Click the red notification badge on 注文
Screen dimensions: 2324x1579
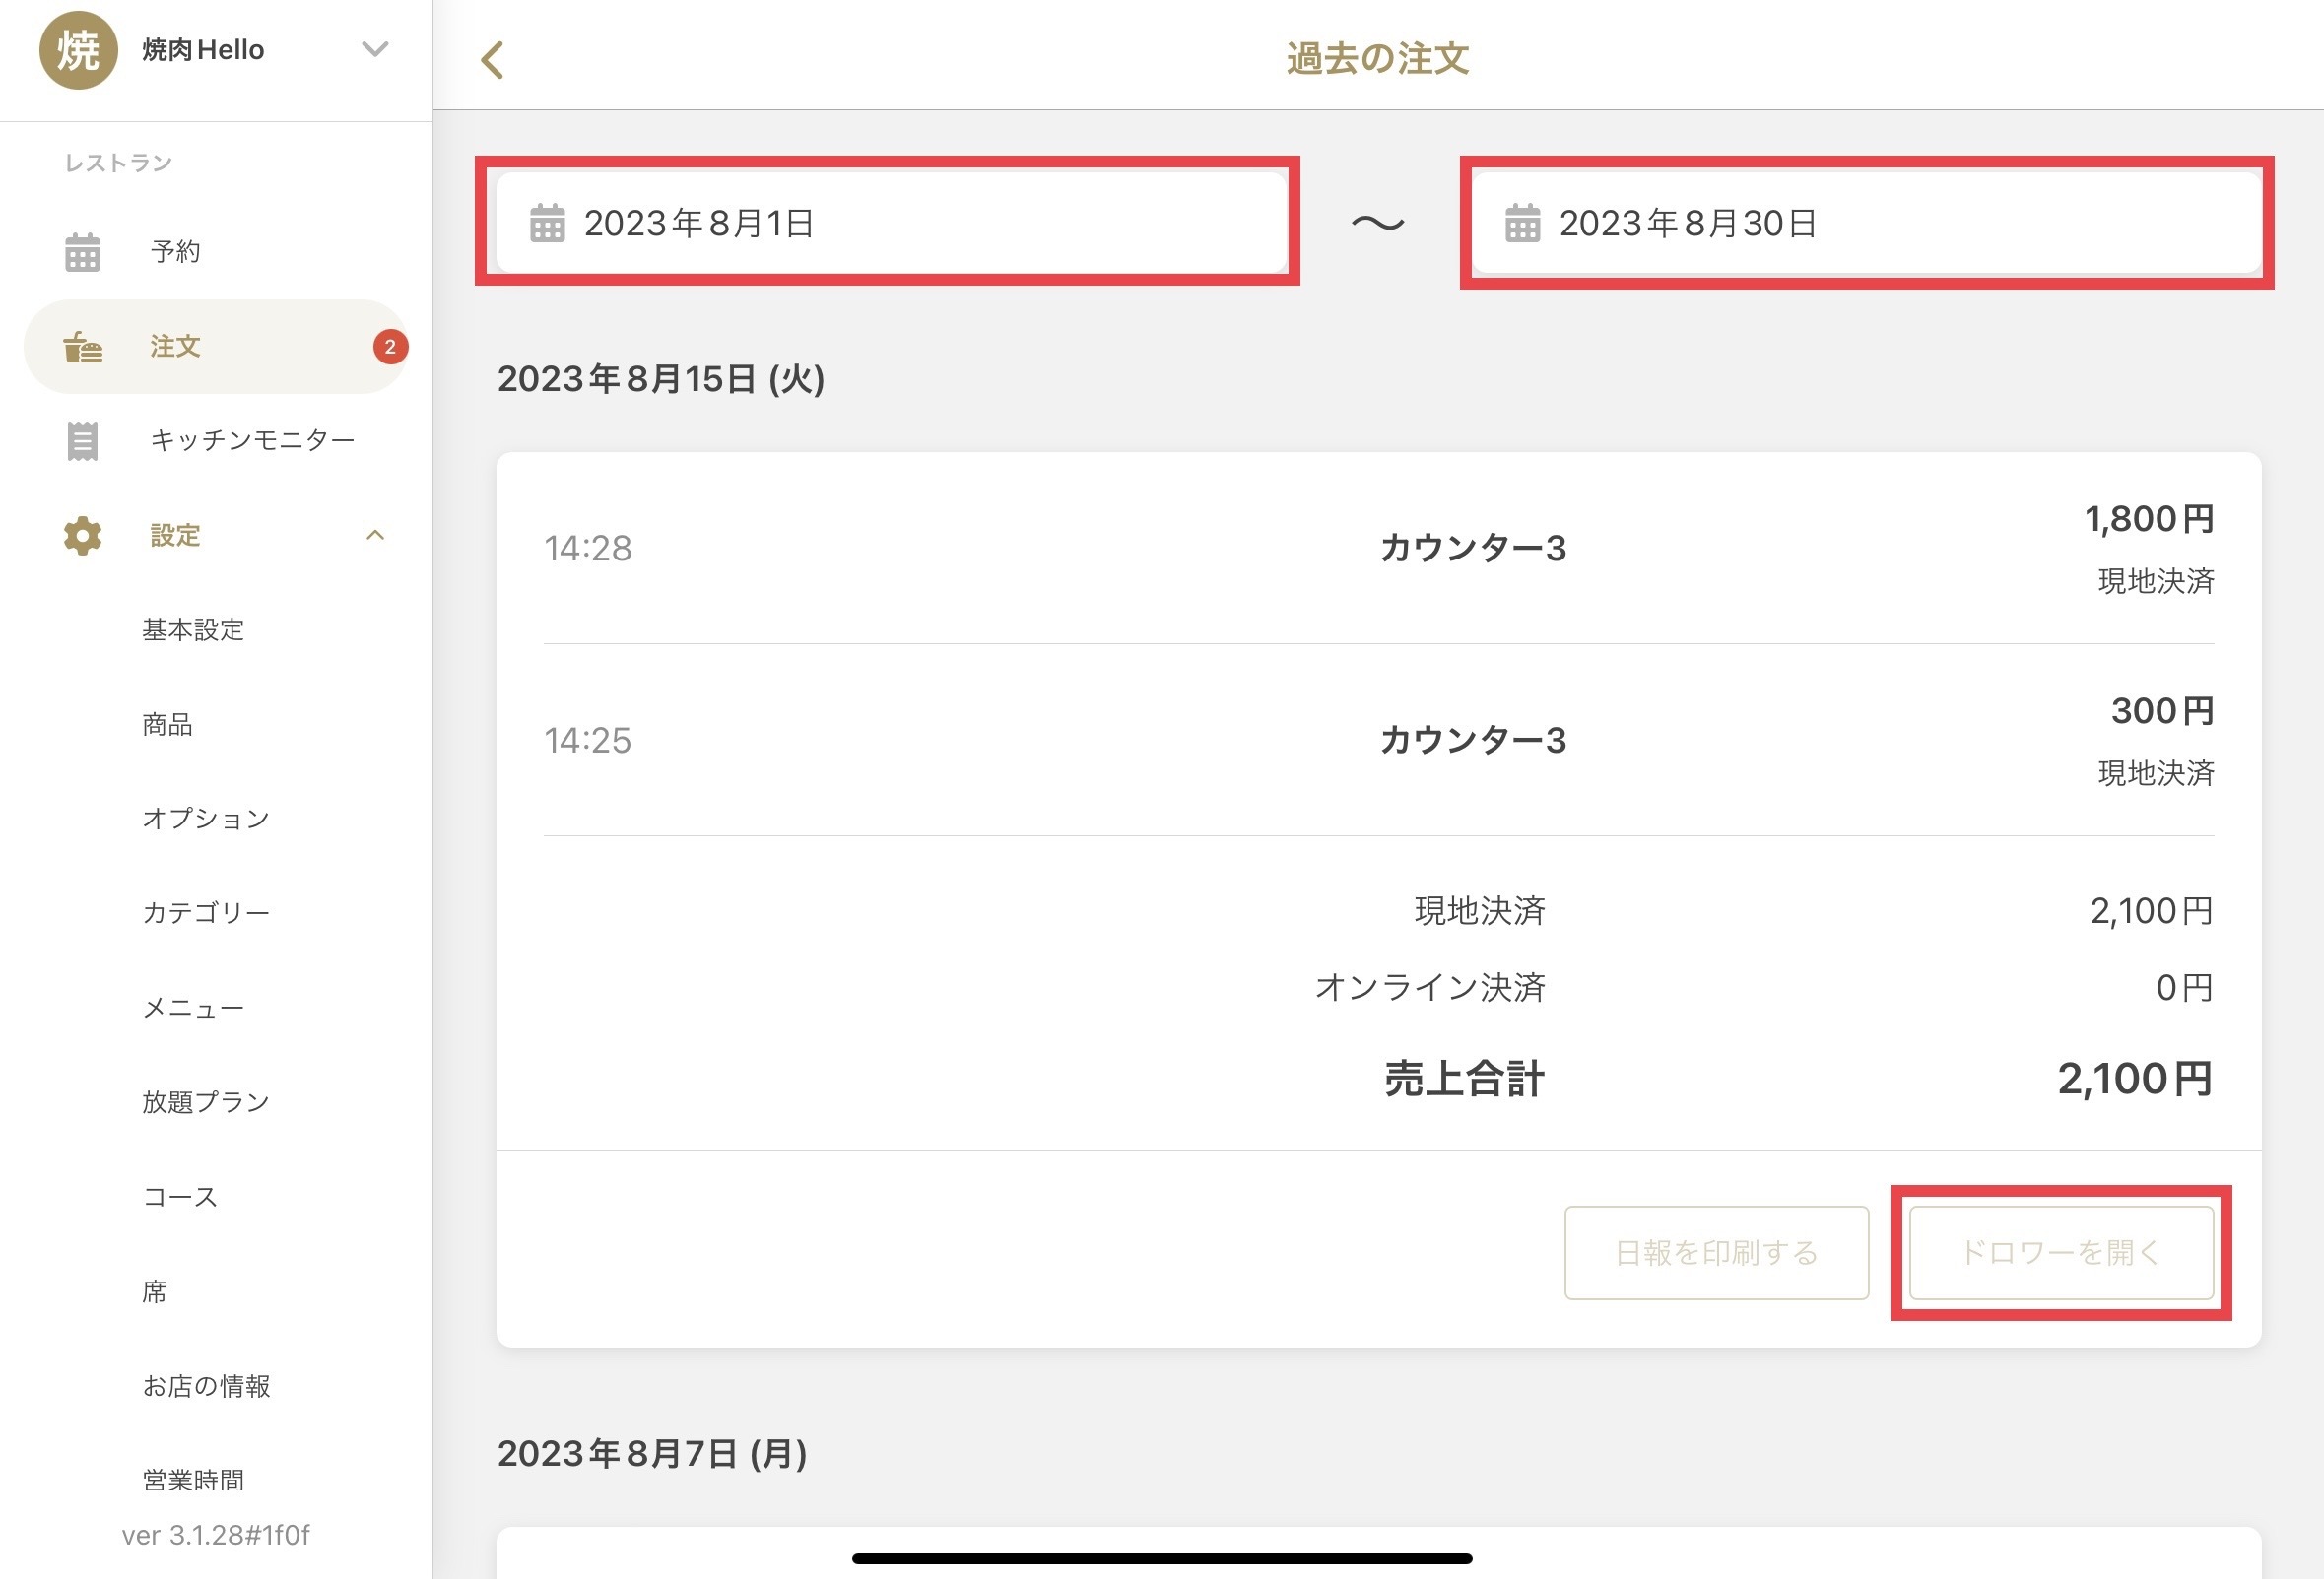[390, 347]
